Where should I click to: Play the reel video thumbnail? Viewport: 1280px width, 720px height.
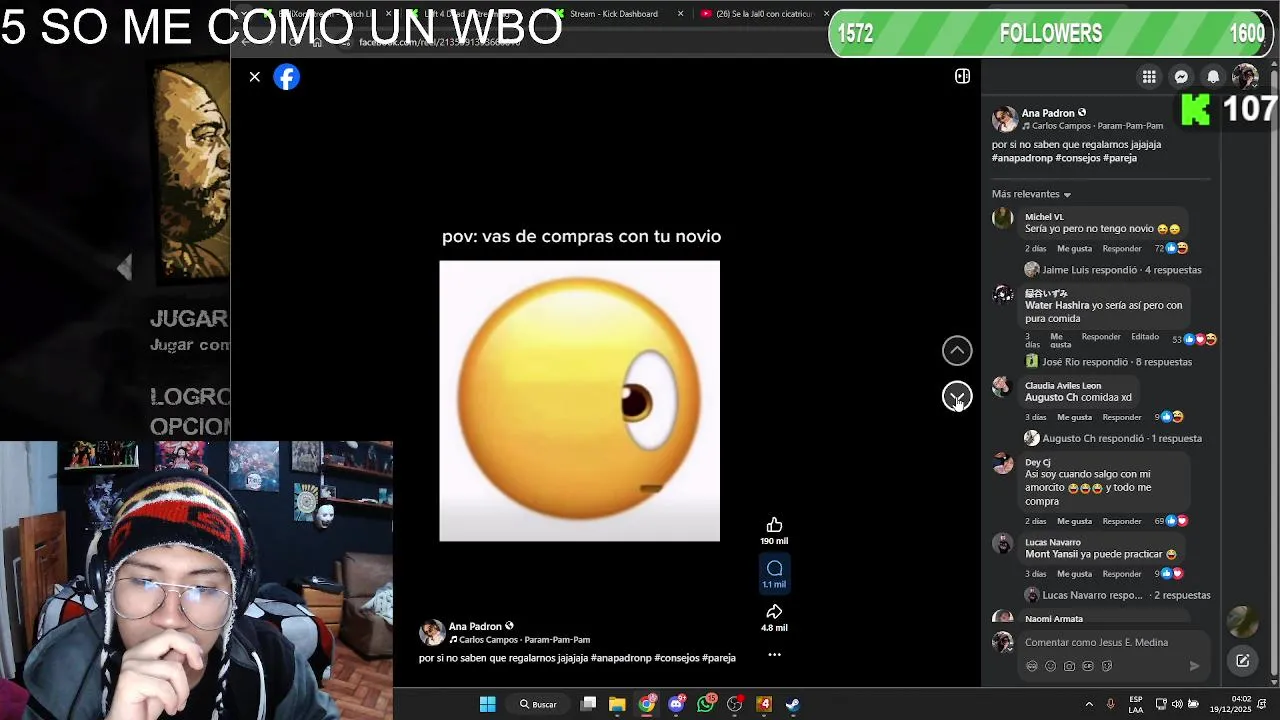tap(579, 401)
